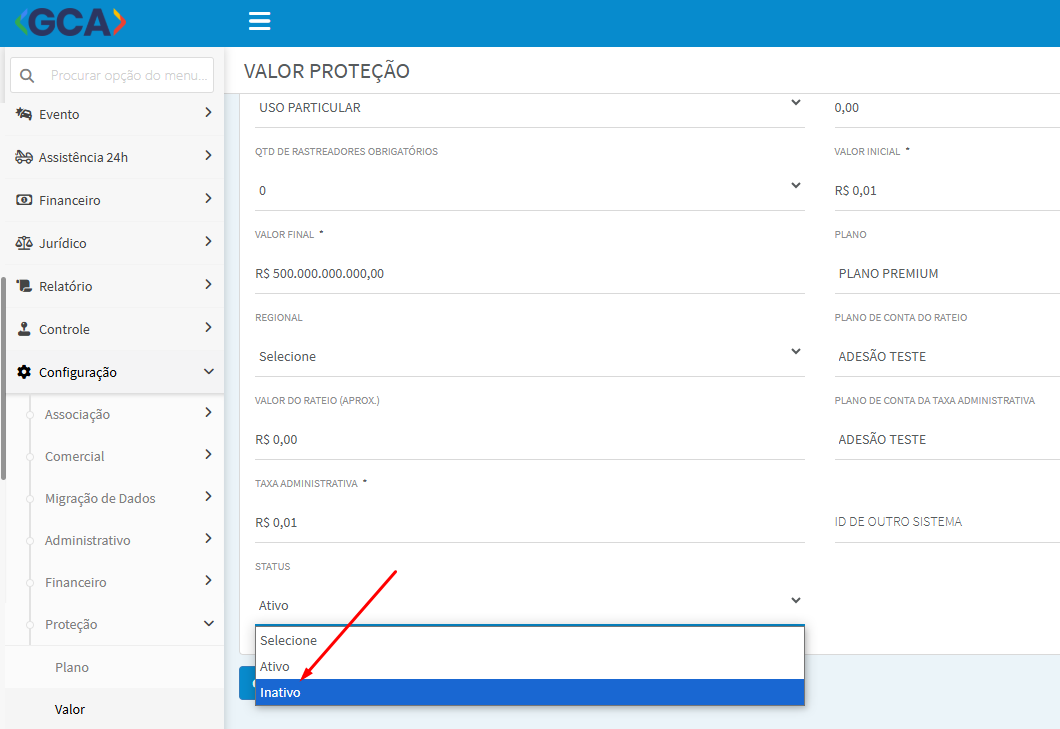
Task: Collapse the Proteção submenu chevron
Action: 209,624
